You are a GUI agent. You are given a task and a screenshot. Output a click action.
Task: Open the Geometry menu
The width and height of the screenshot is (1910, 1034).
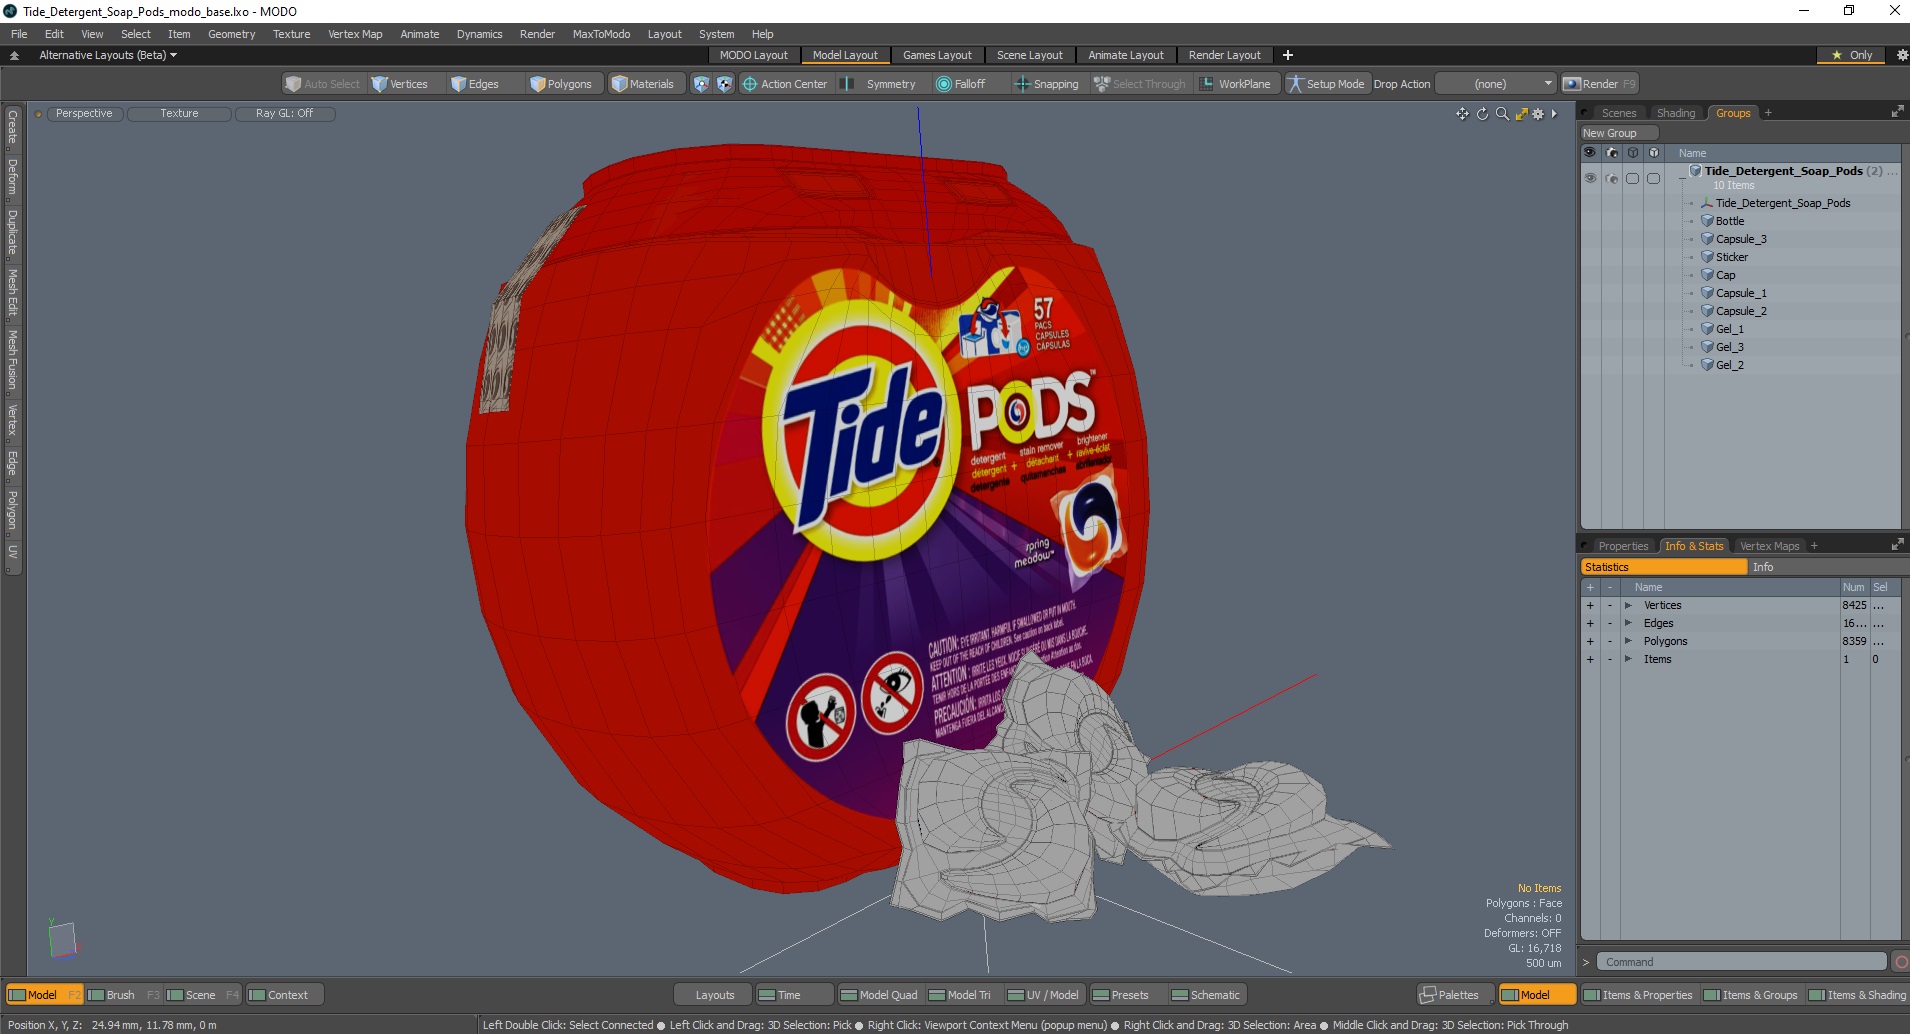(231, 34)
